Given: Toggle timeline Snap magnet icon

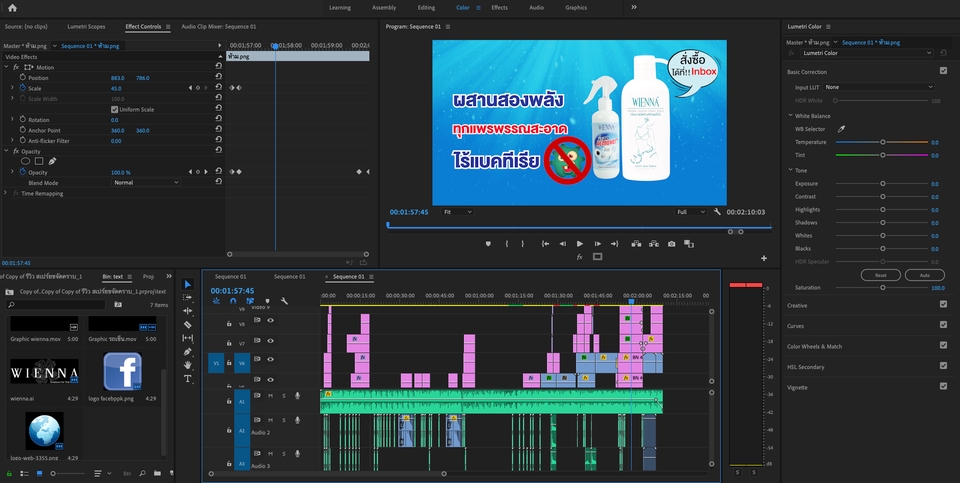Looking at the screenshot, I should 233,301.
